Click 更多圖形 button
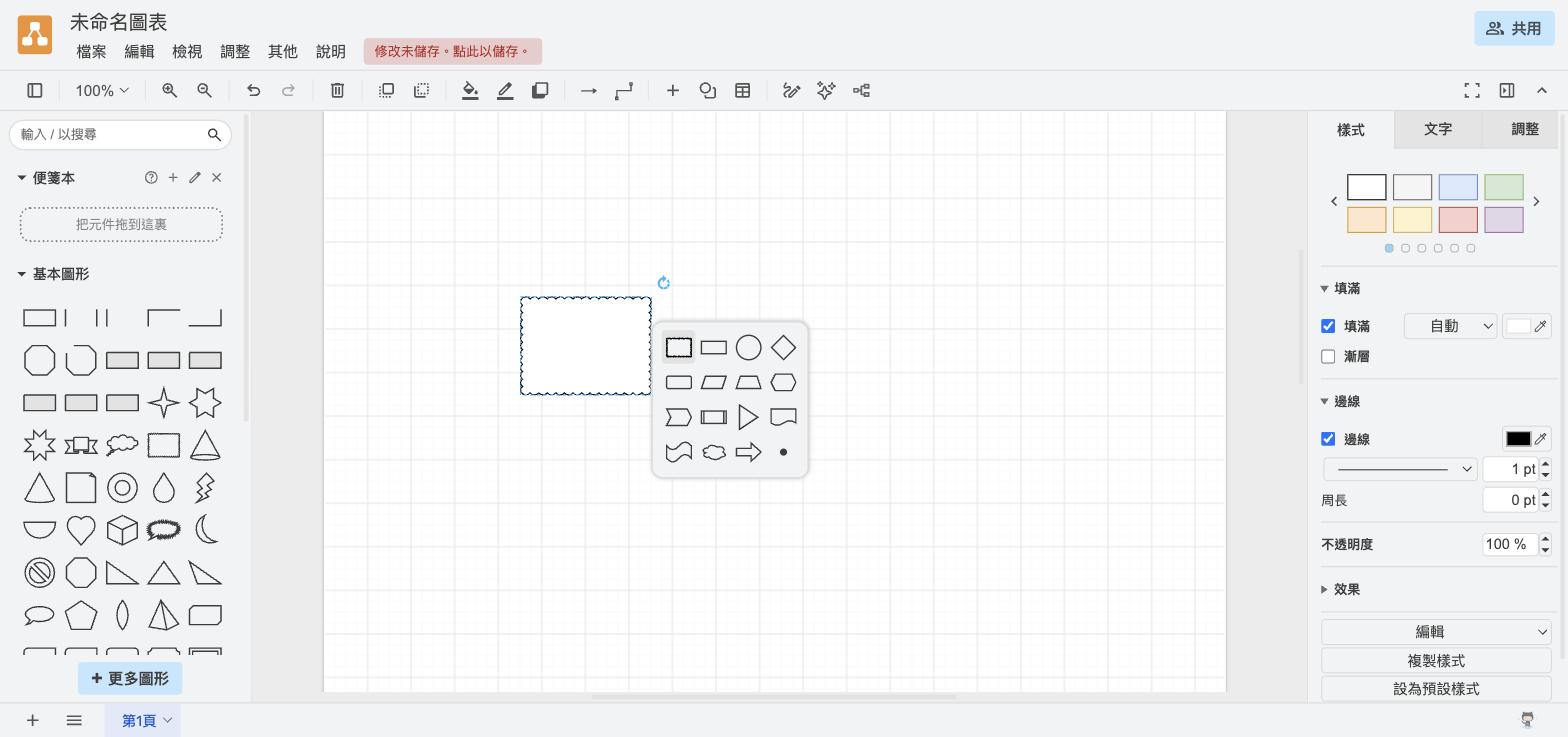 click(130, 678)
